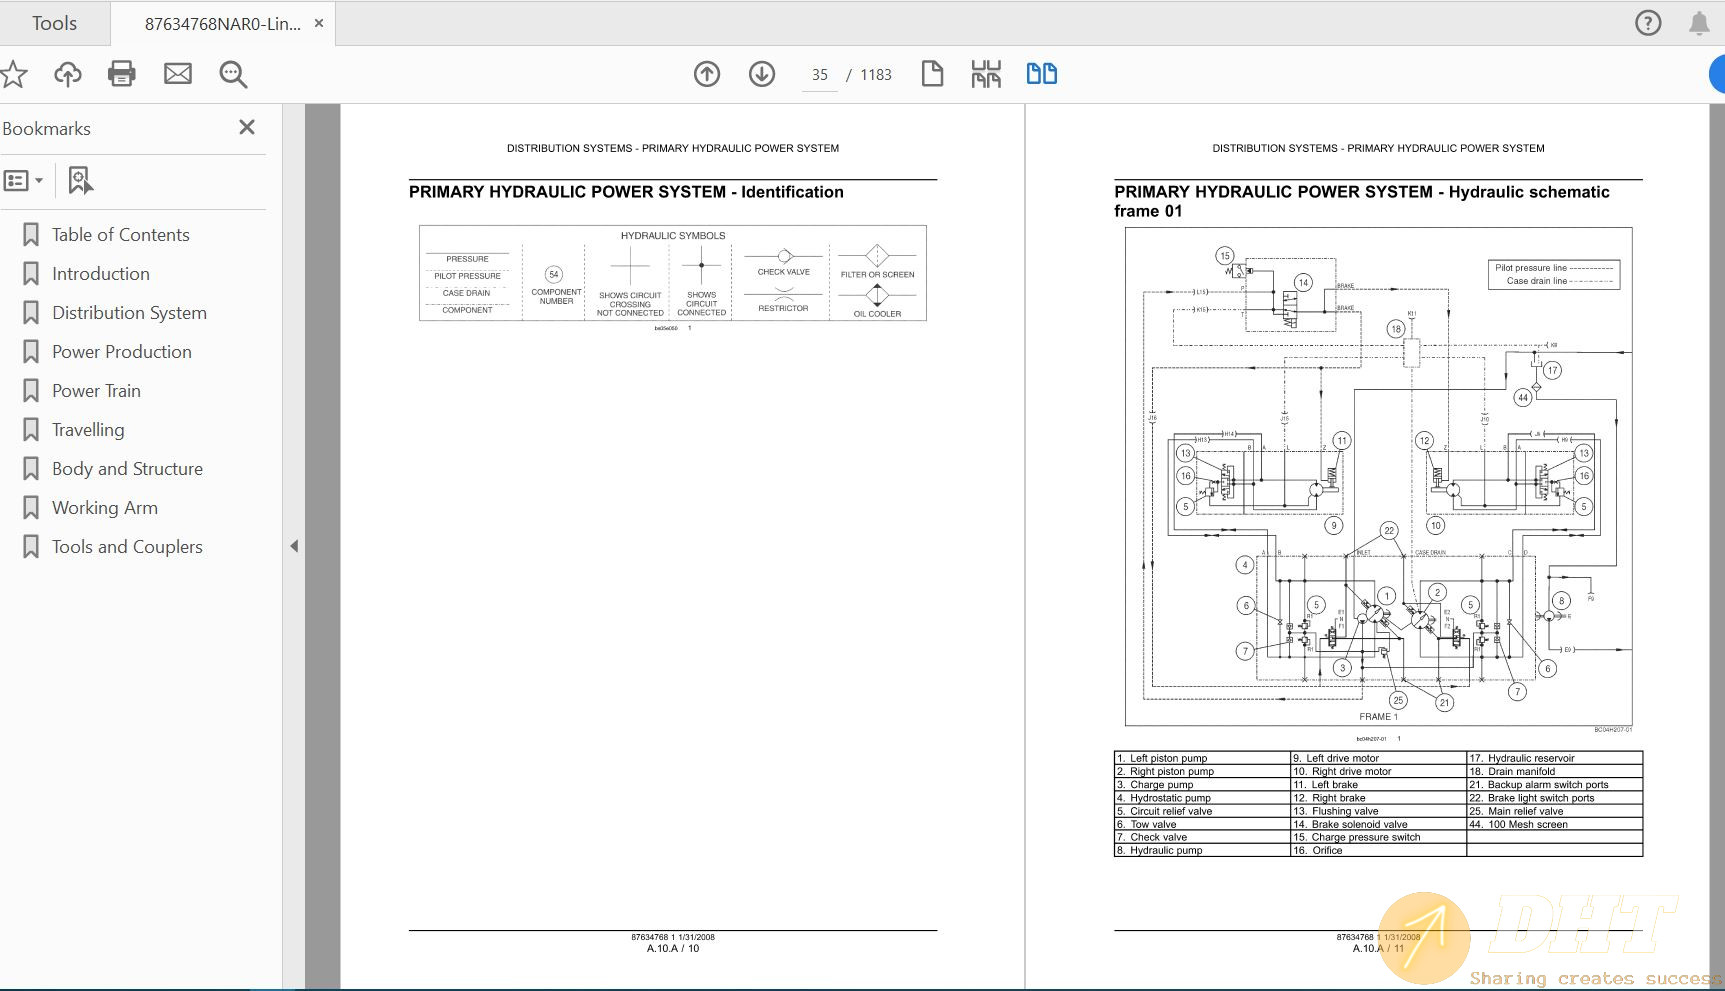Click the cloud upload icon
The height and width of the screenshot is (991, 1725).
68,74
